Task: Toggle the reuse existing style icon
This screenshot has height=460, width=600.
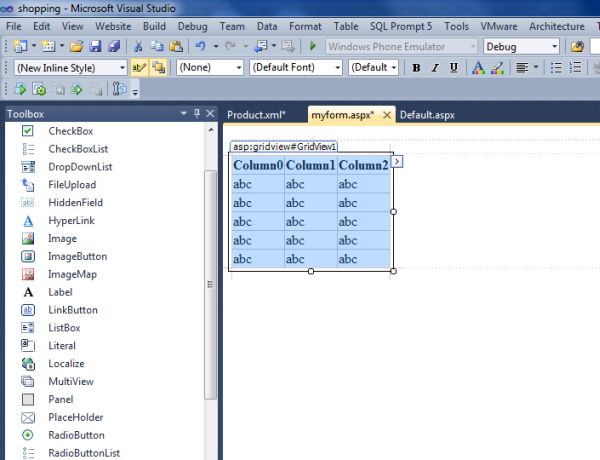Action: 158,68
